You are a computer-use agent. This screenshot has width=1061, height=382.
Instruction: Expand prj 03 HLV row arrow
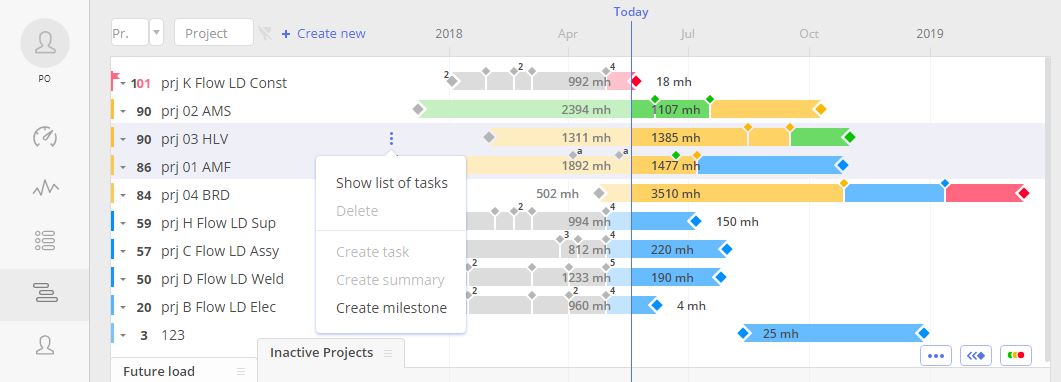pyautogui.click(x=123, y=139)
